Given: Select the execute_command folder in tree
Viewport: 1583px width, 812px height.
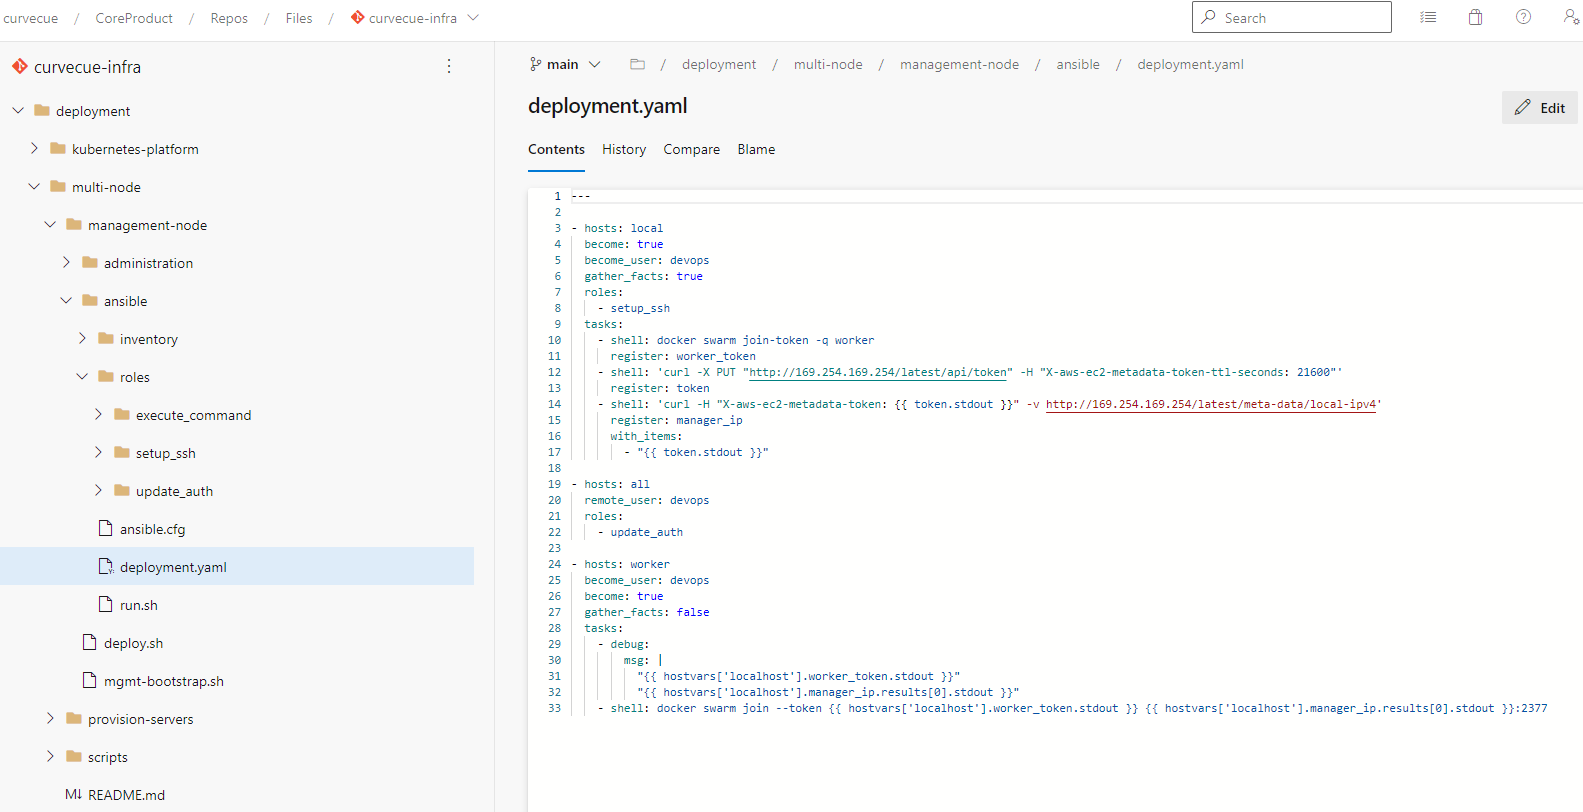Looking at the screenshot, I should pyautogui.click(x=193, y=414).
